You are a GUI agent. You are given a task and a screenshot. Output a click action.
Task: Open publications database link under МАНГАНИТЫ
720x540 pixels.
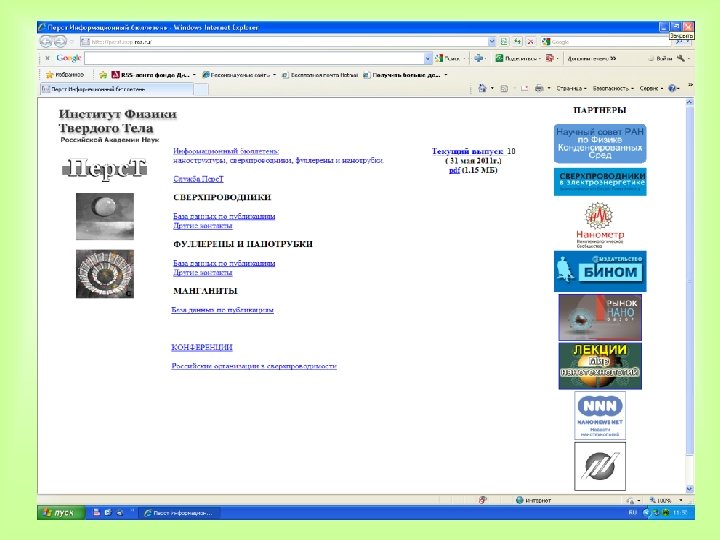[x=222, y=310]
